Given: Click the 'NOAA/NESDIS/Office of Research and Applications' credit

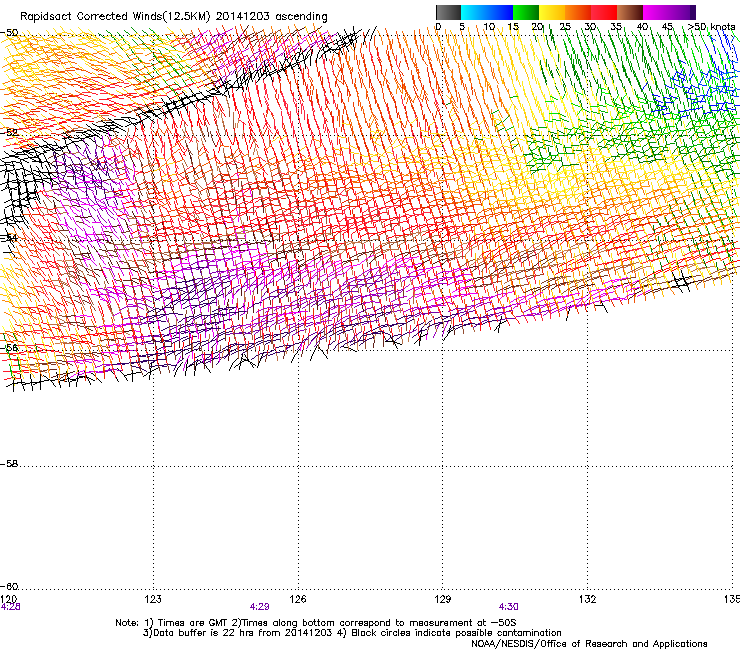Looking at the screenshot, I should coord(589,644).
